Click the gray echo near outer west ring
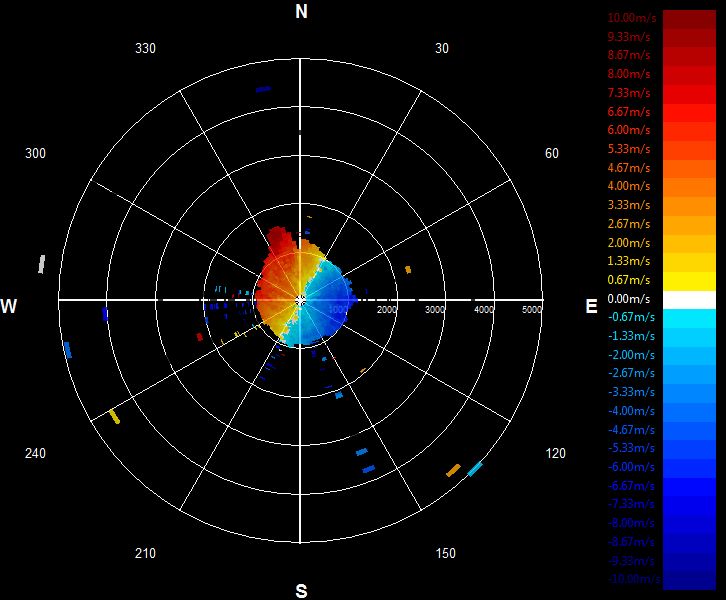The height and width of the screenshot is (600, 726). pos(41,264)
